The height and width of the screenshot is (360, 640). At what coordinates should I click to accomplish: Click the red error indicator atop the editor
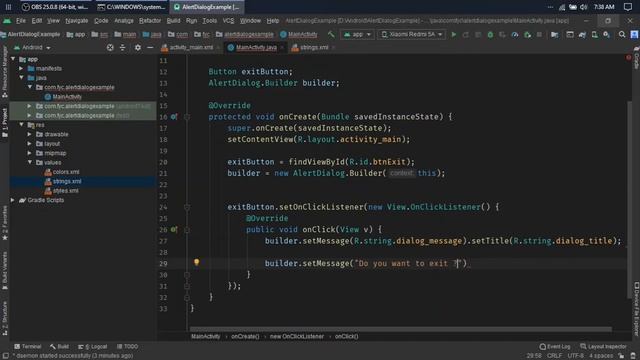click(x=628, y=58)
